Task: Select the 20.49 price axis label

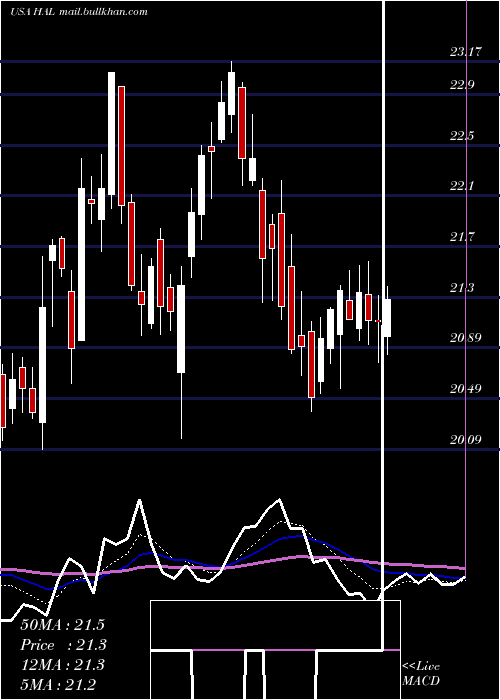Action: click(x=466, y=389)
